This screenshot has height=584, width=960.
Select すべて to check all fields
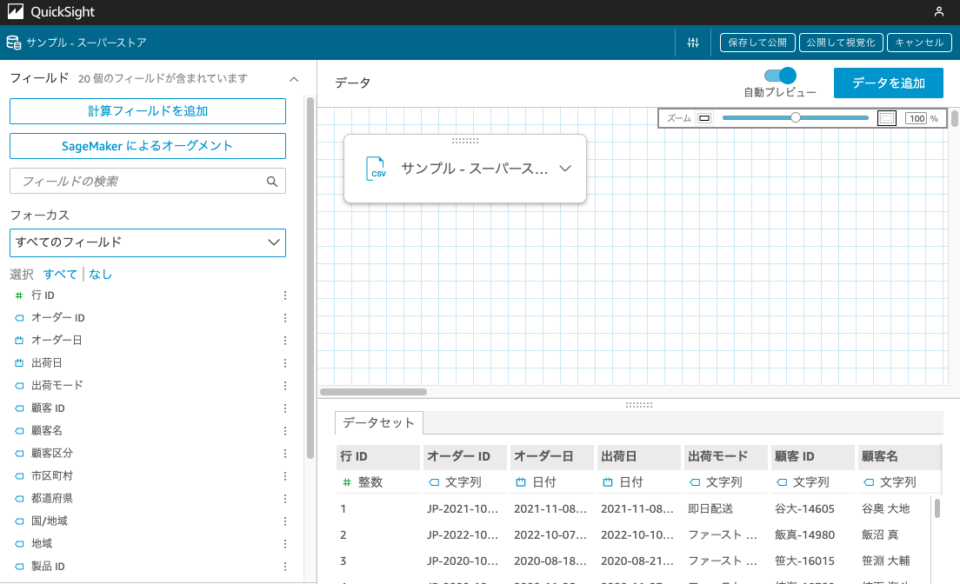pos(60,273)
